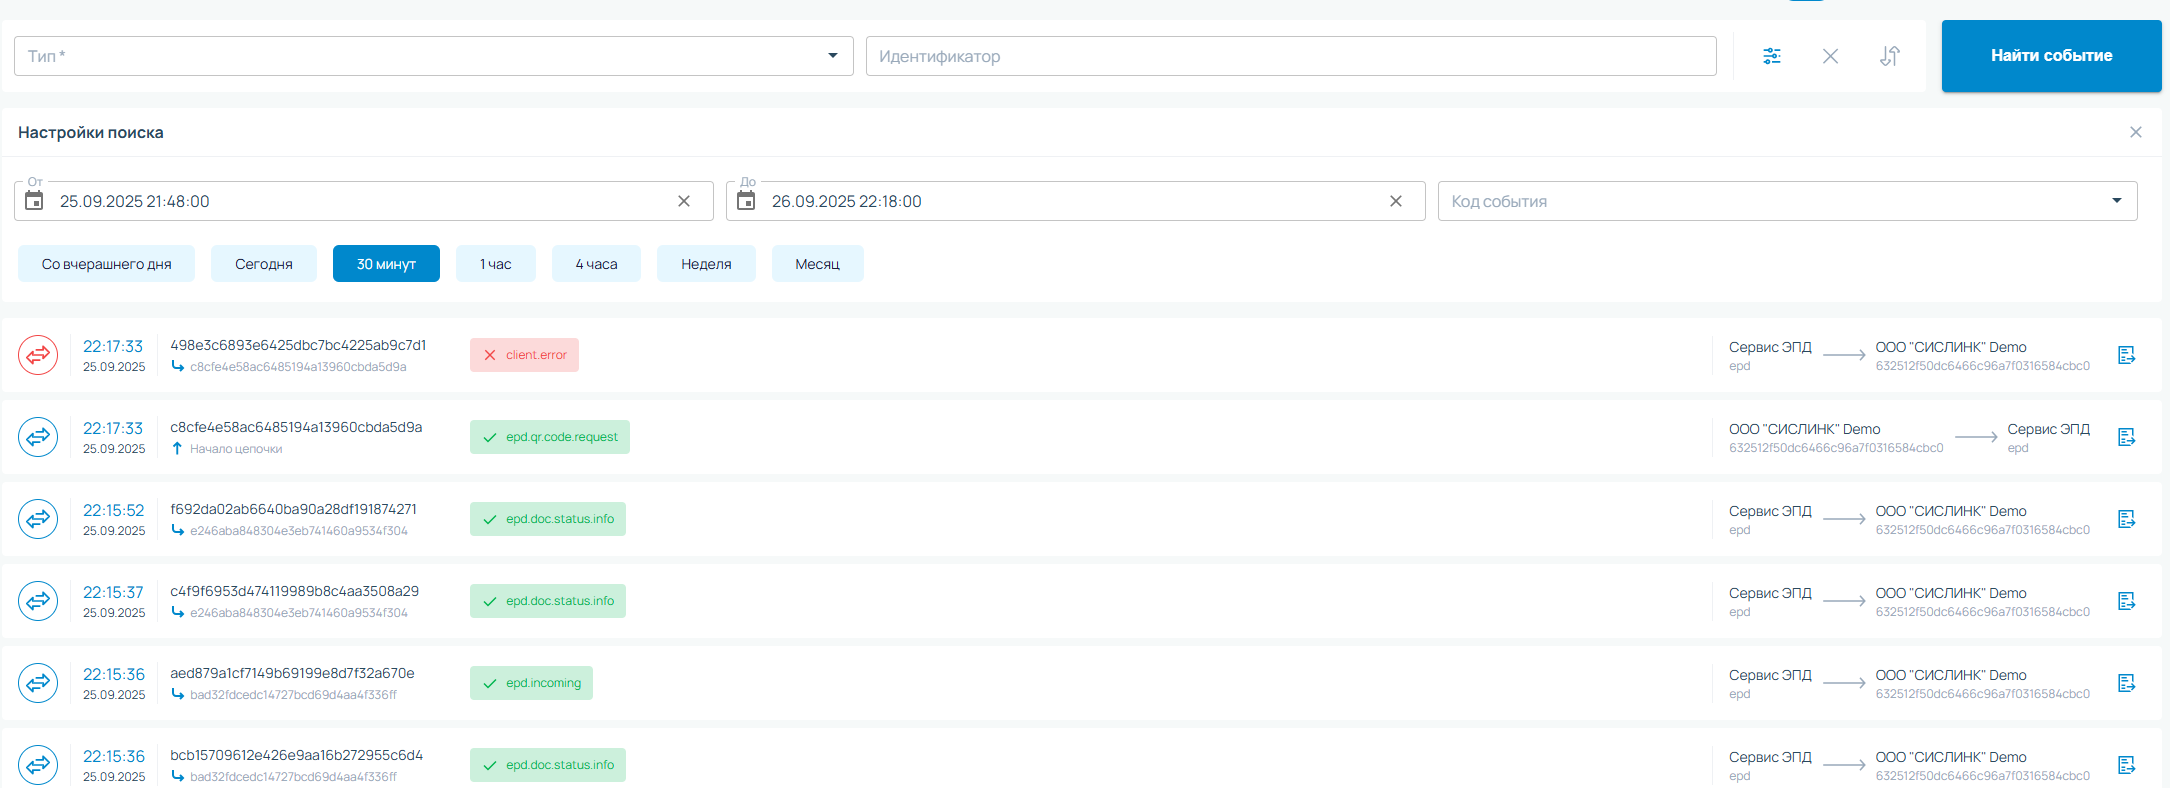Select the Со вчерашнего дня period
This screenshot has width=2170, height=788.
tap(106, 264)
